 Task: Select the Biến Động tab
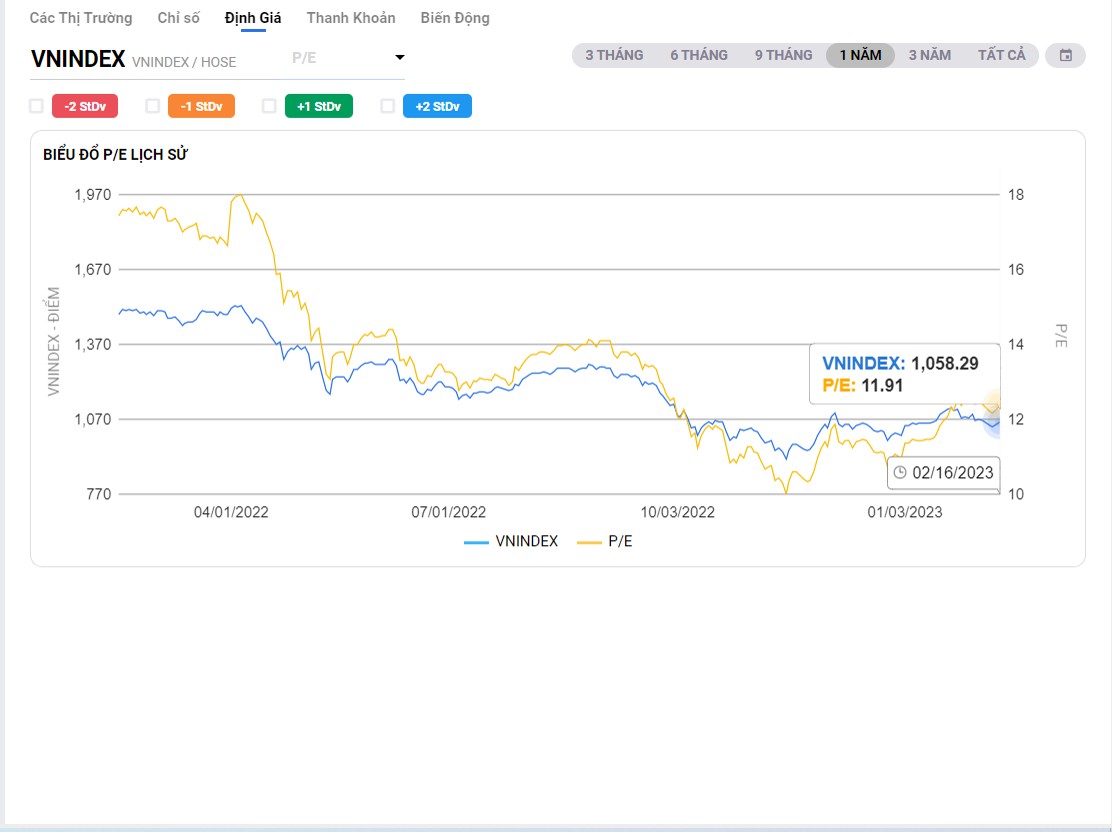pyautogui.click(x=455, y=18)
